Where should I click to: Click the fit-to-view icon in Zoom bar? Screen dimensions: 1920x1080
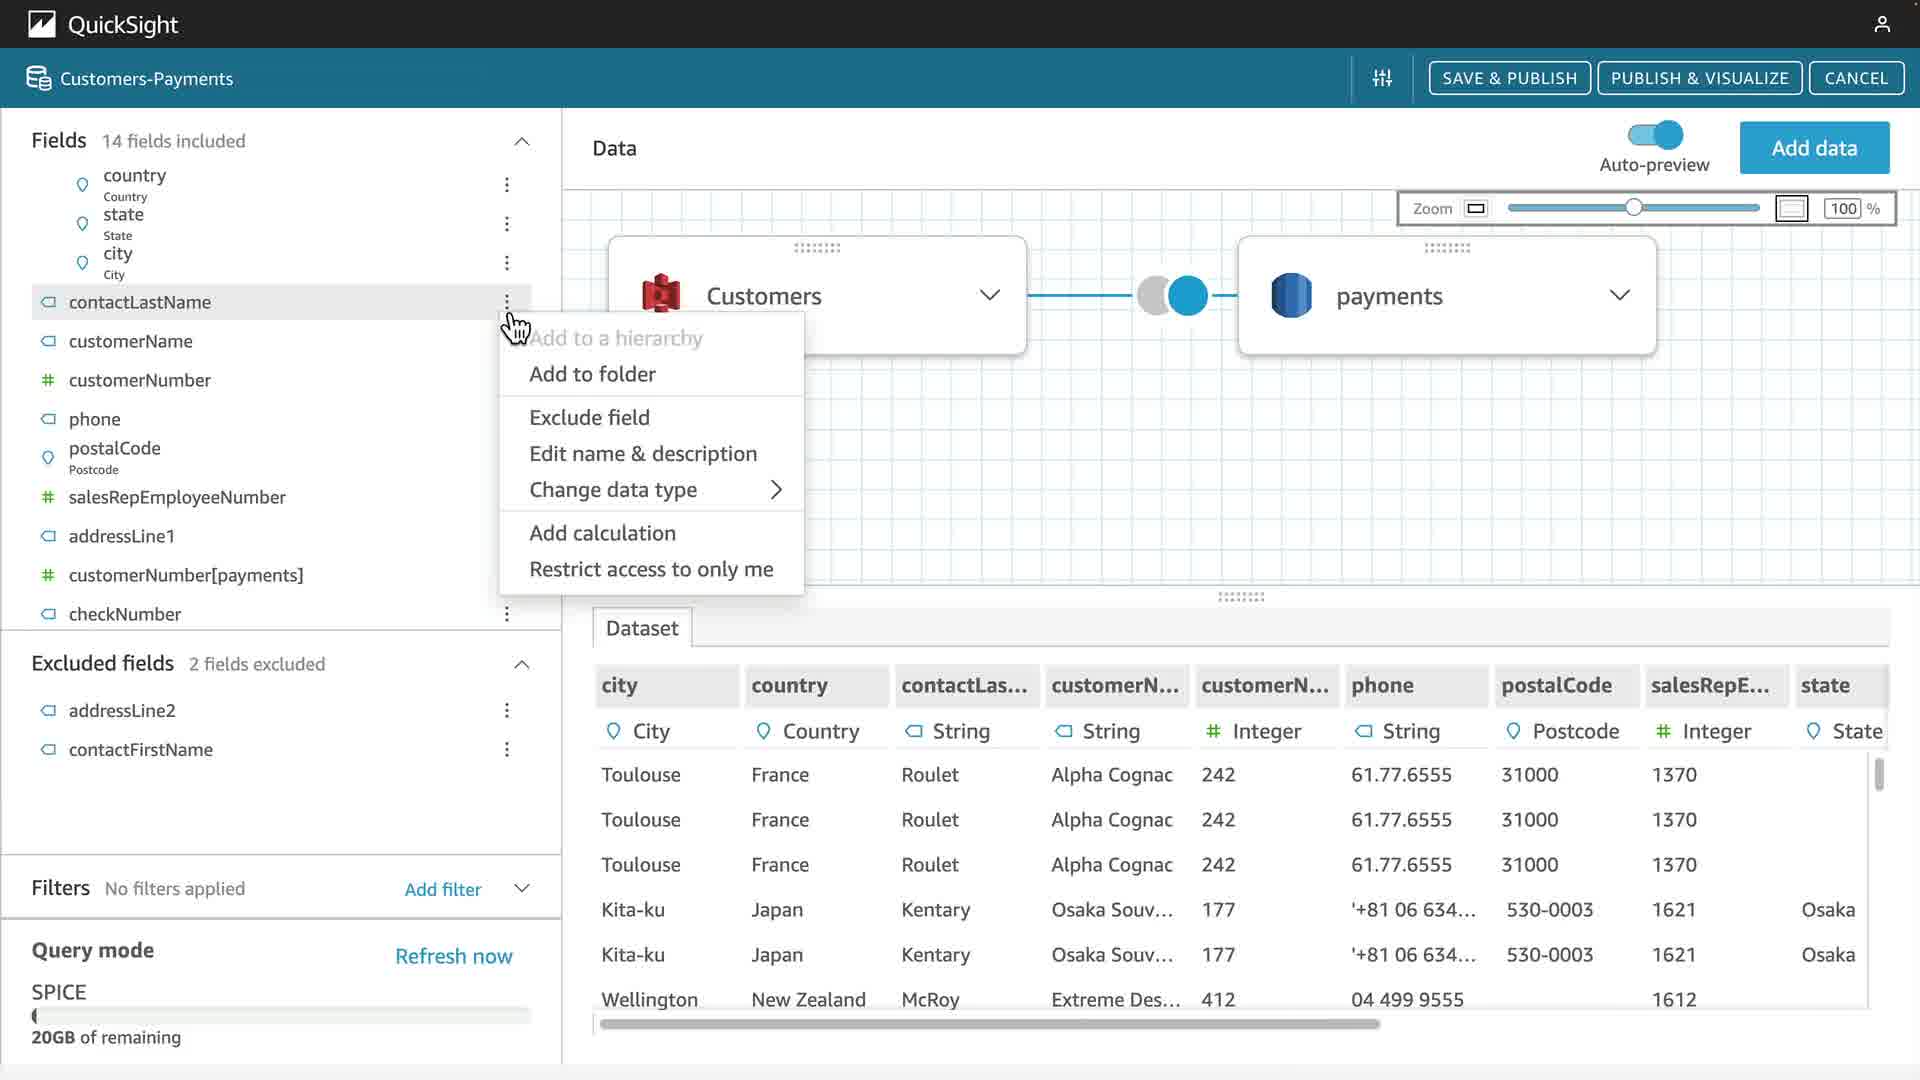[1791, 209]
